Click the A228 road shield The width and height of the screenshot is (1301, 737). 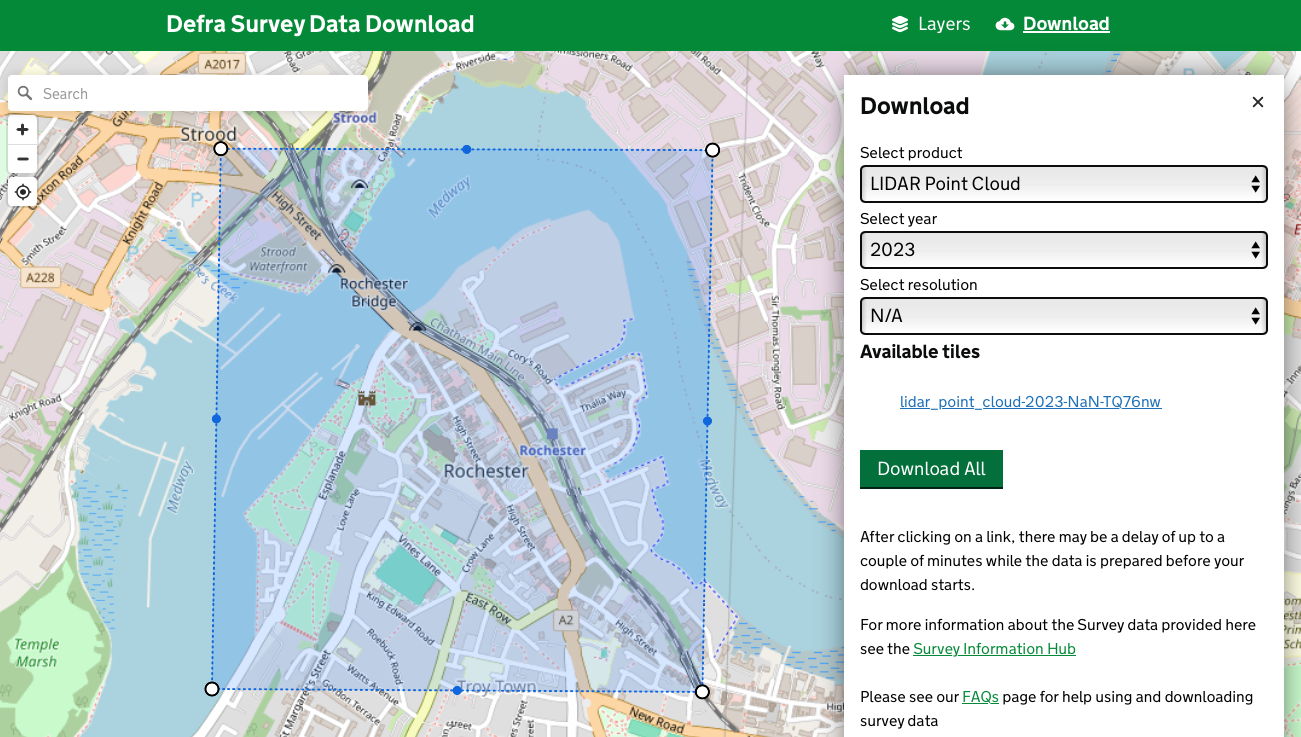click(38, 277)
